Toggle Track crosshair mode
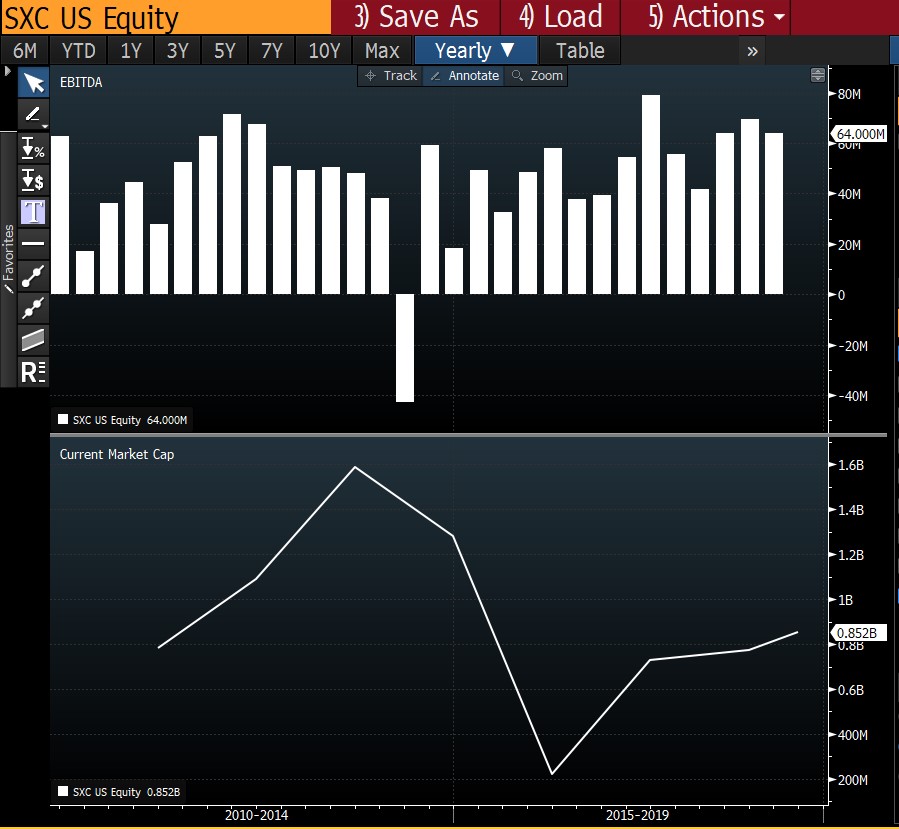The image size is (899, 829). pos(390,76)
